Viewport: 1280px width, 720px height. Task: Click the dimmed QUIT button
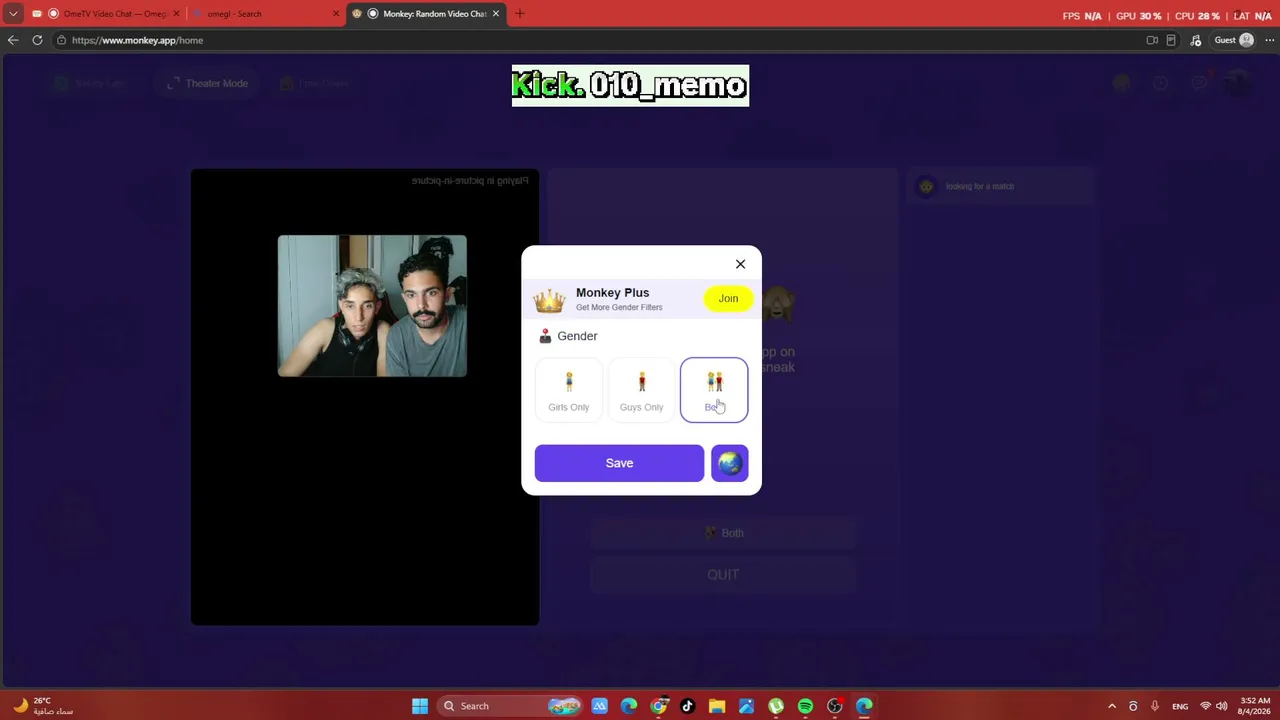(x=723, y=575)
